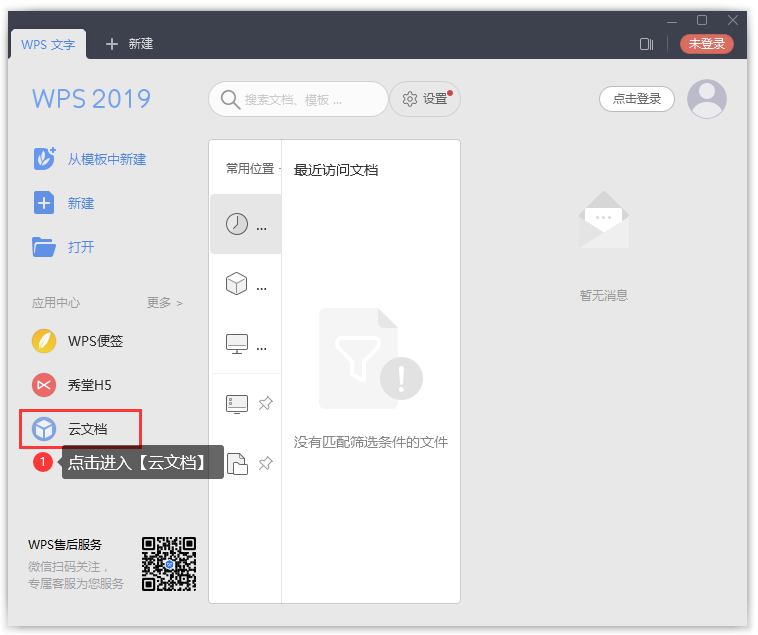Toggle pin beside the documents icon
758x635 pixels.
[x=265, y=463]
